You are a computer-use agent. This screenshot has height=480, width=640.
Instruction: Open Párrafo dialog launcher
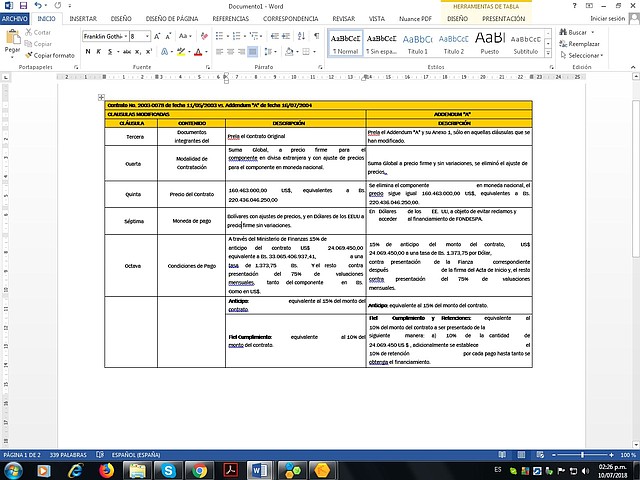click(320, 67)
